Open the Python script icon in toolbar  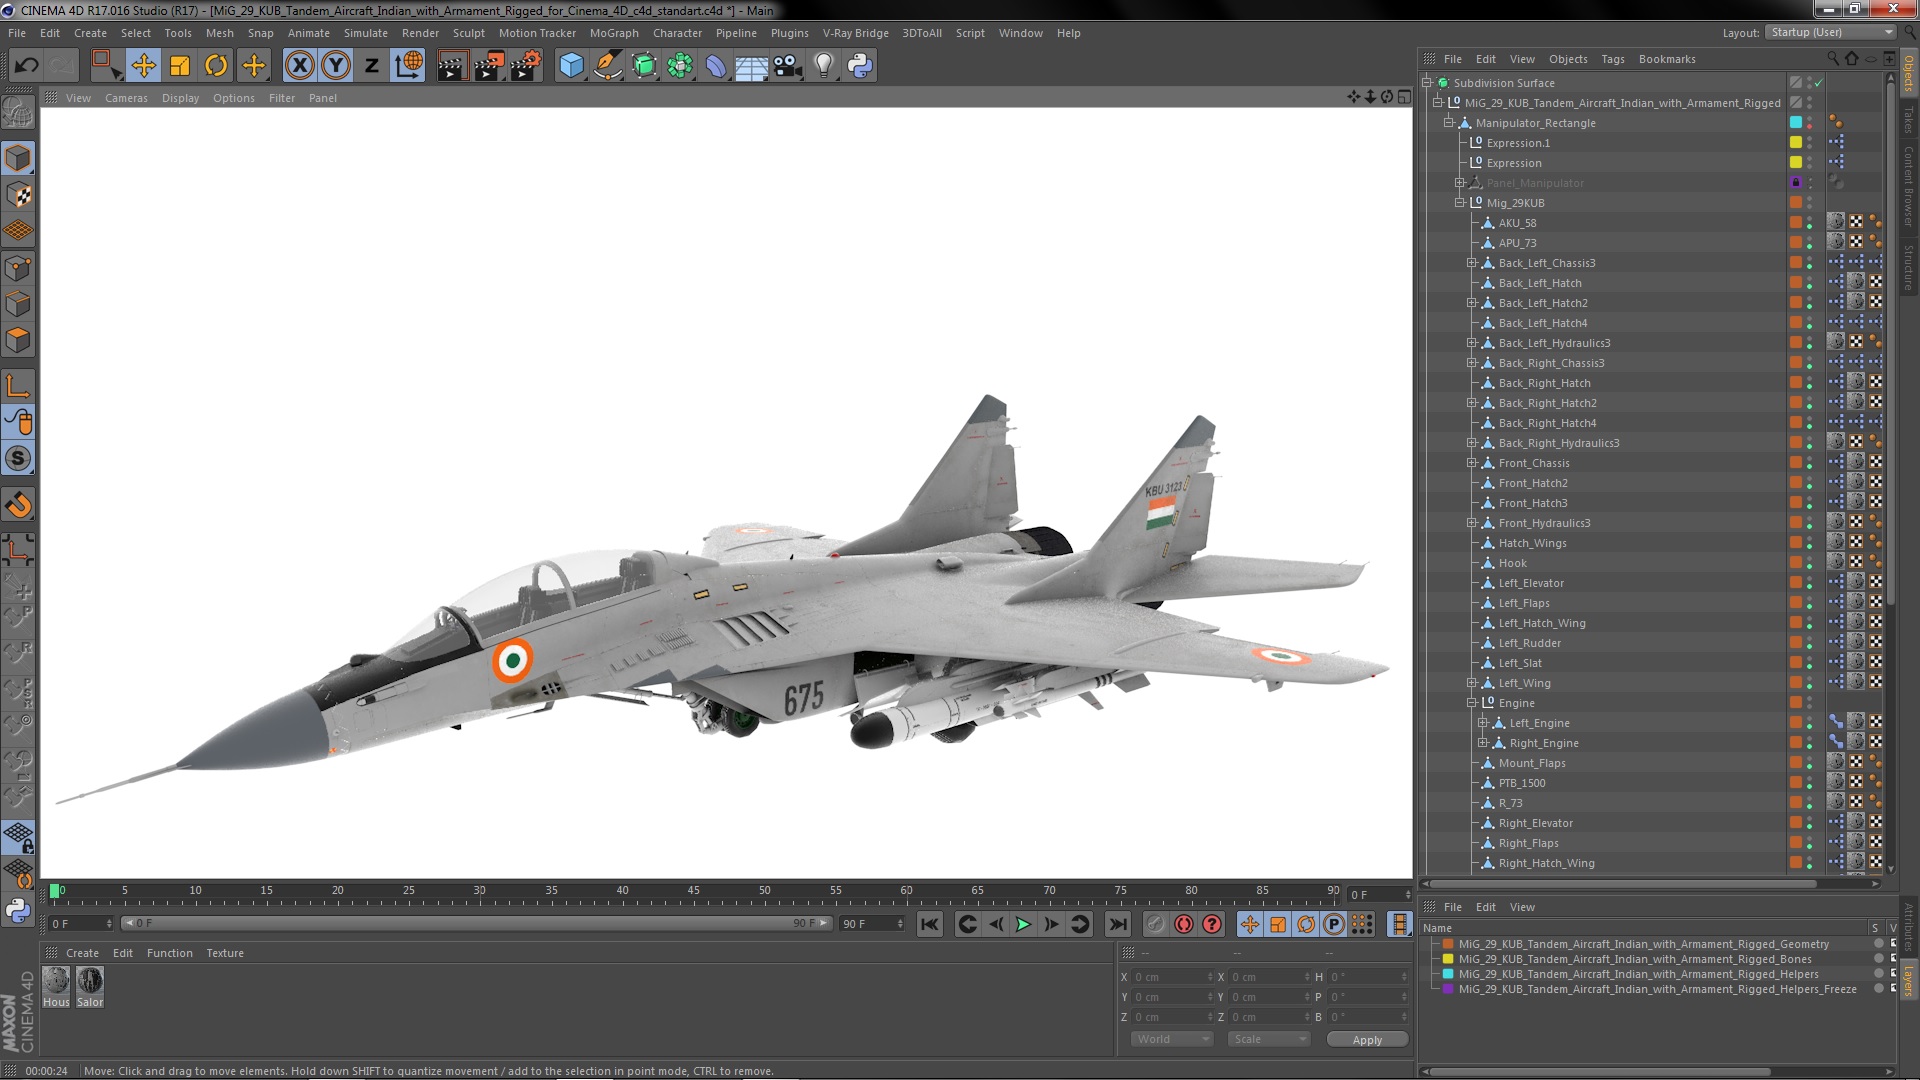coord(860,66)
